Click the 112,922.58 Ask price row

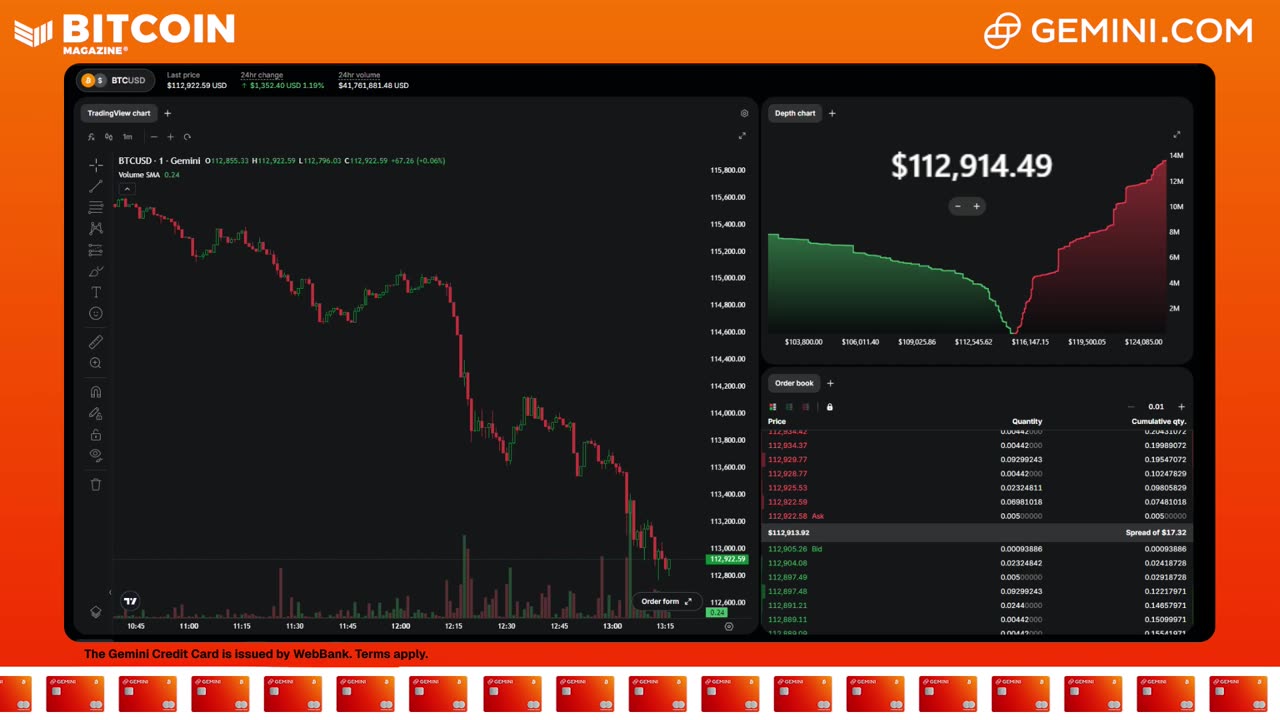point(976,516)
